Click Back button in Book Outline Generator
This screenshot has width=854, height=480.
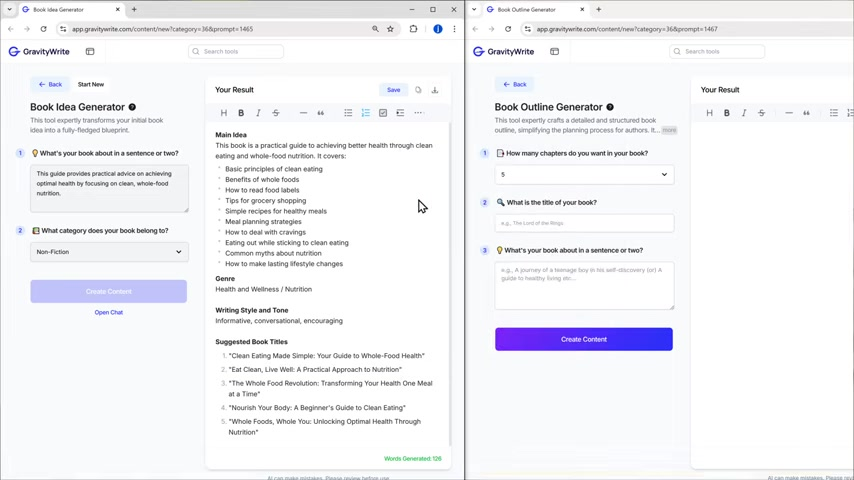(515, 84)
